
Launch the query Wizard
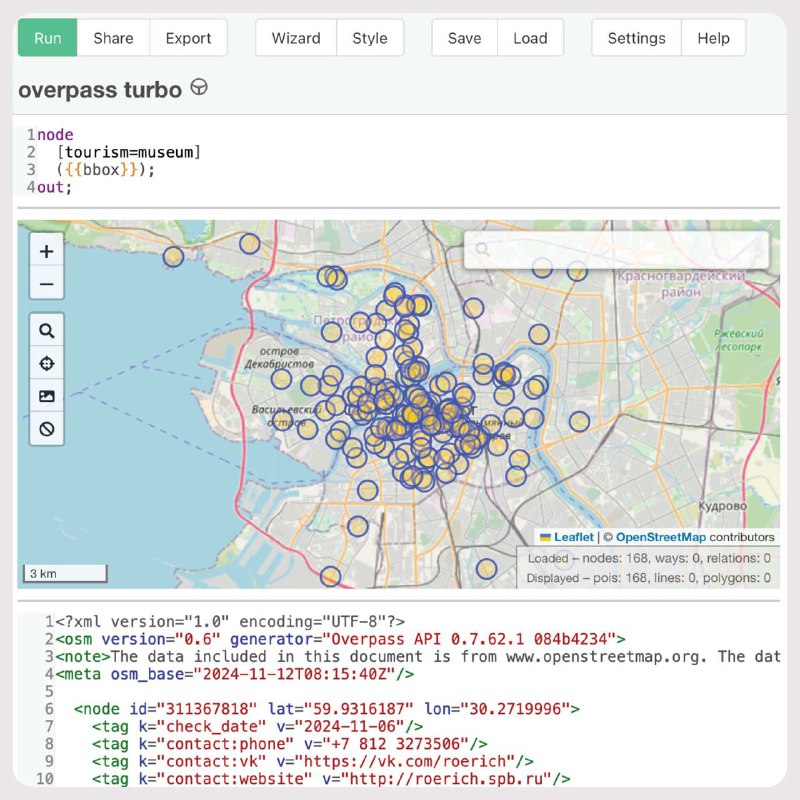pyautogui.click(x=296, y=38)
